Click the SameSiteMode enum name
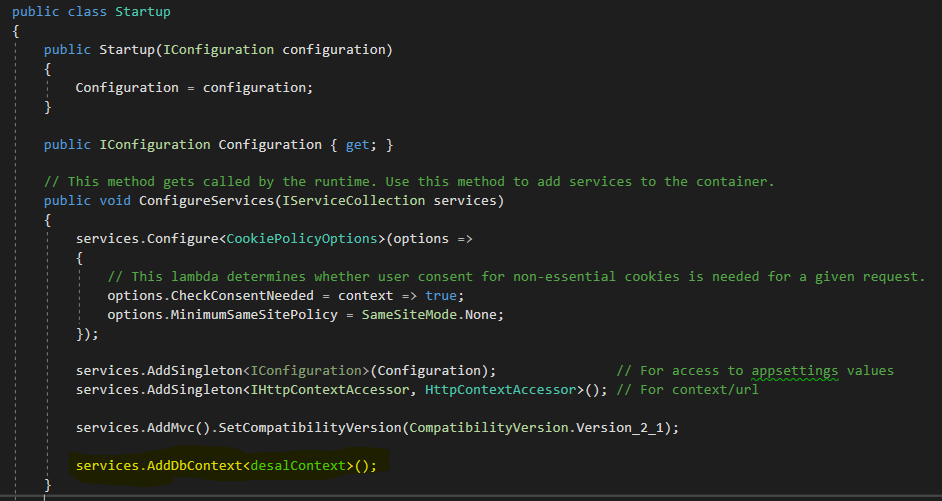 409,314
